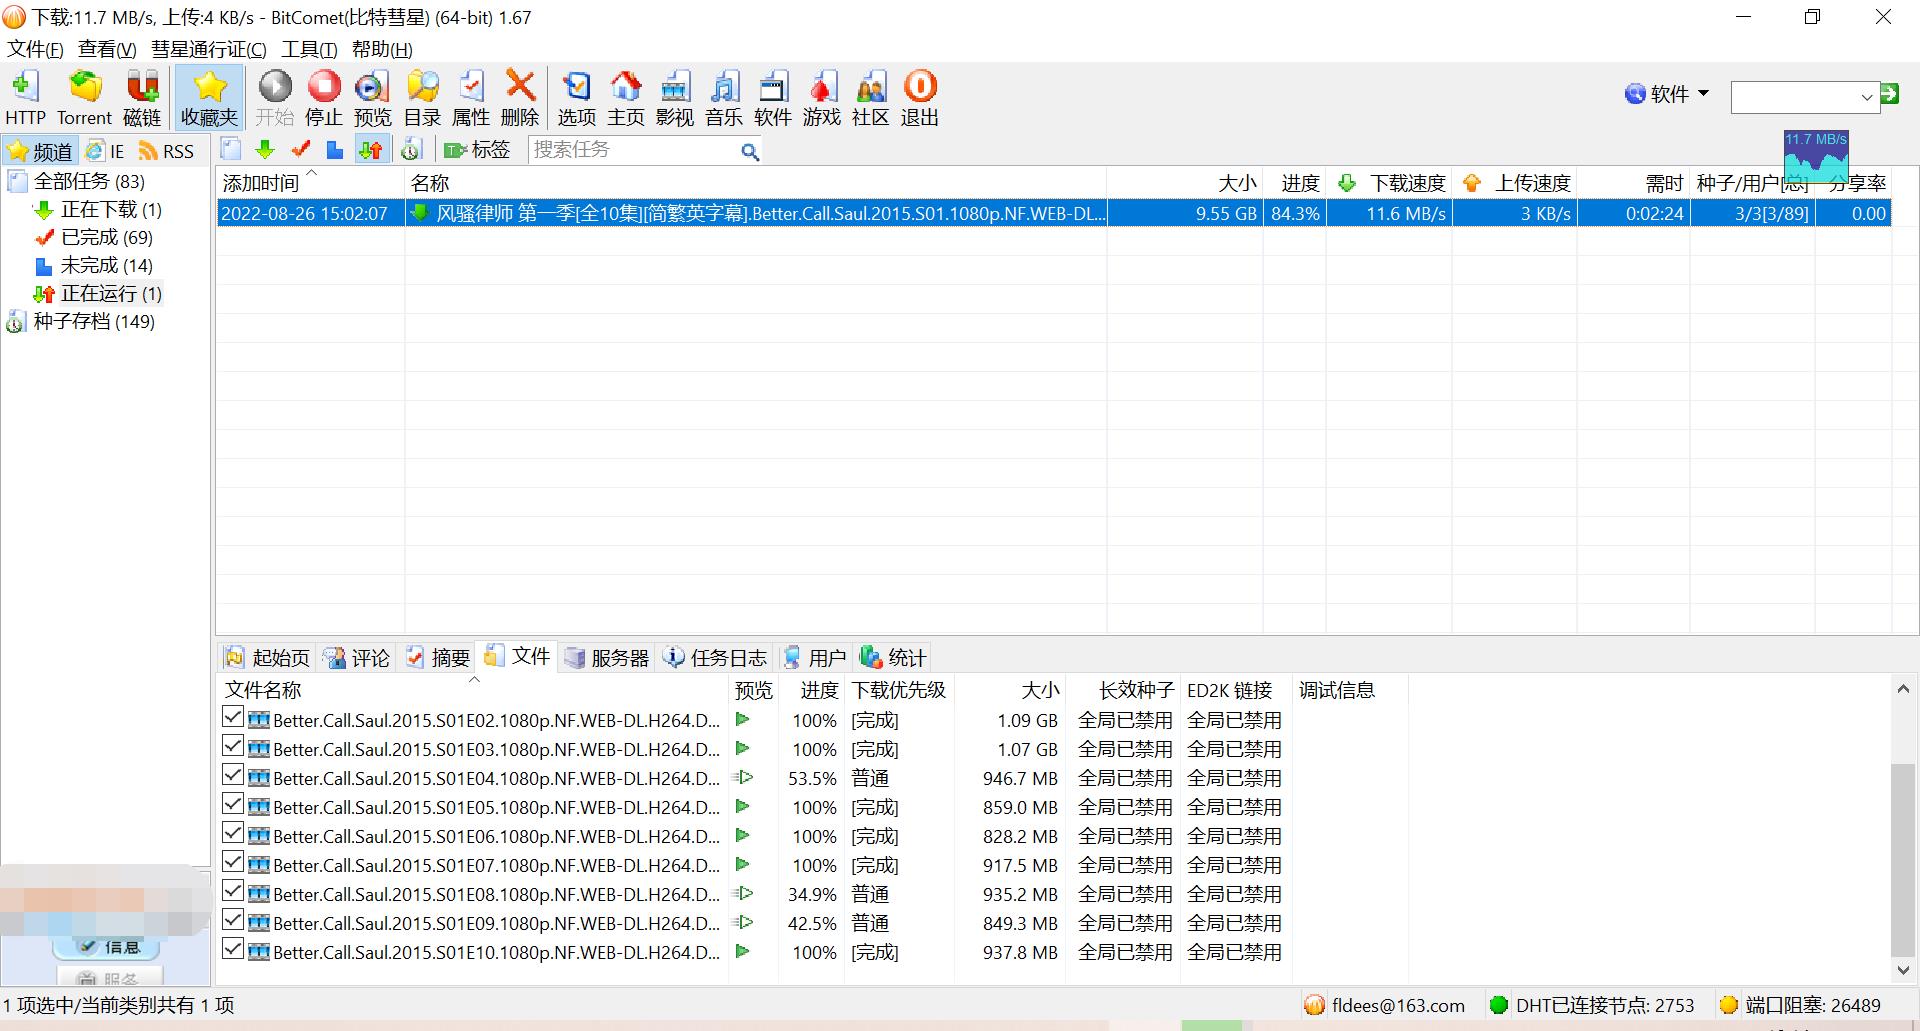The height and width of the screenshot is (1031, 1920).
Task: Click the 标签 button in the filter bar
Action: [478, 150]
